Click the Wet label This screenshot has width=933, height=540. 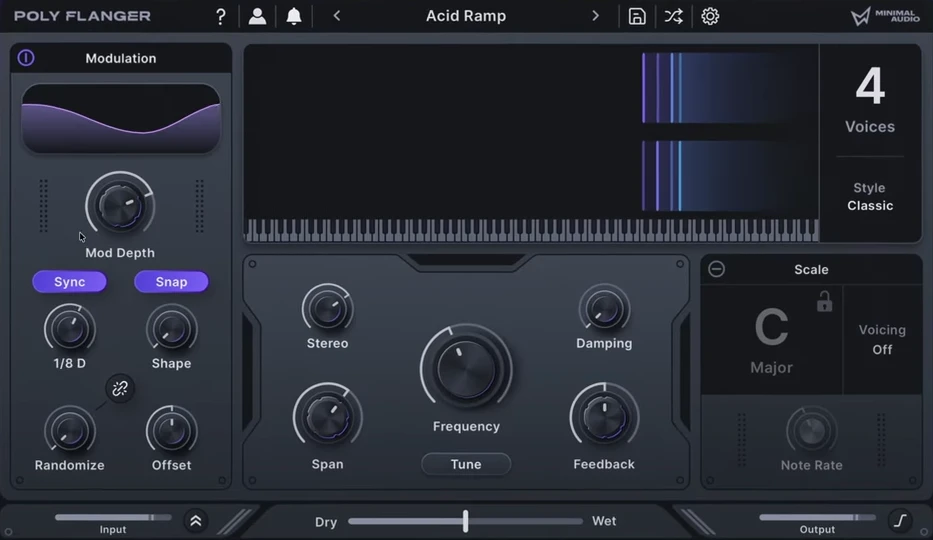tap(604, 521)
